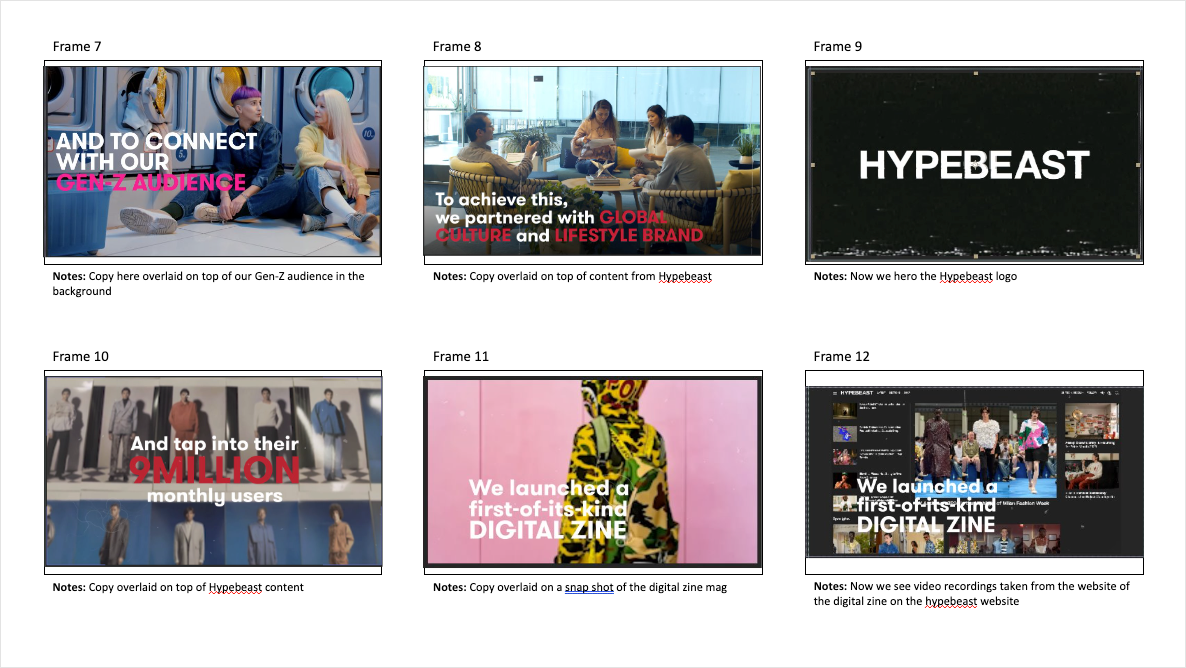Click the "Frame 7" title label

coord(77,46)
